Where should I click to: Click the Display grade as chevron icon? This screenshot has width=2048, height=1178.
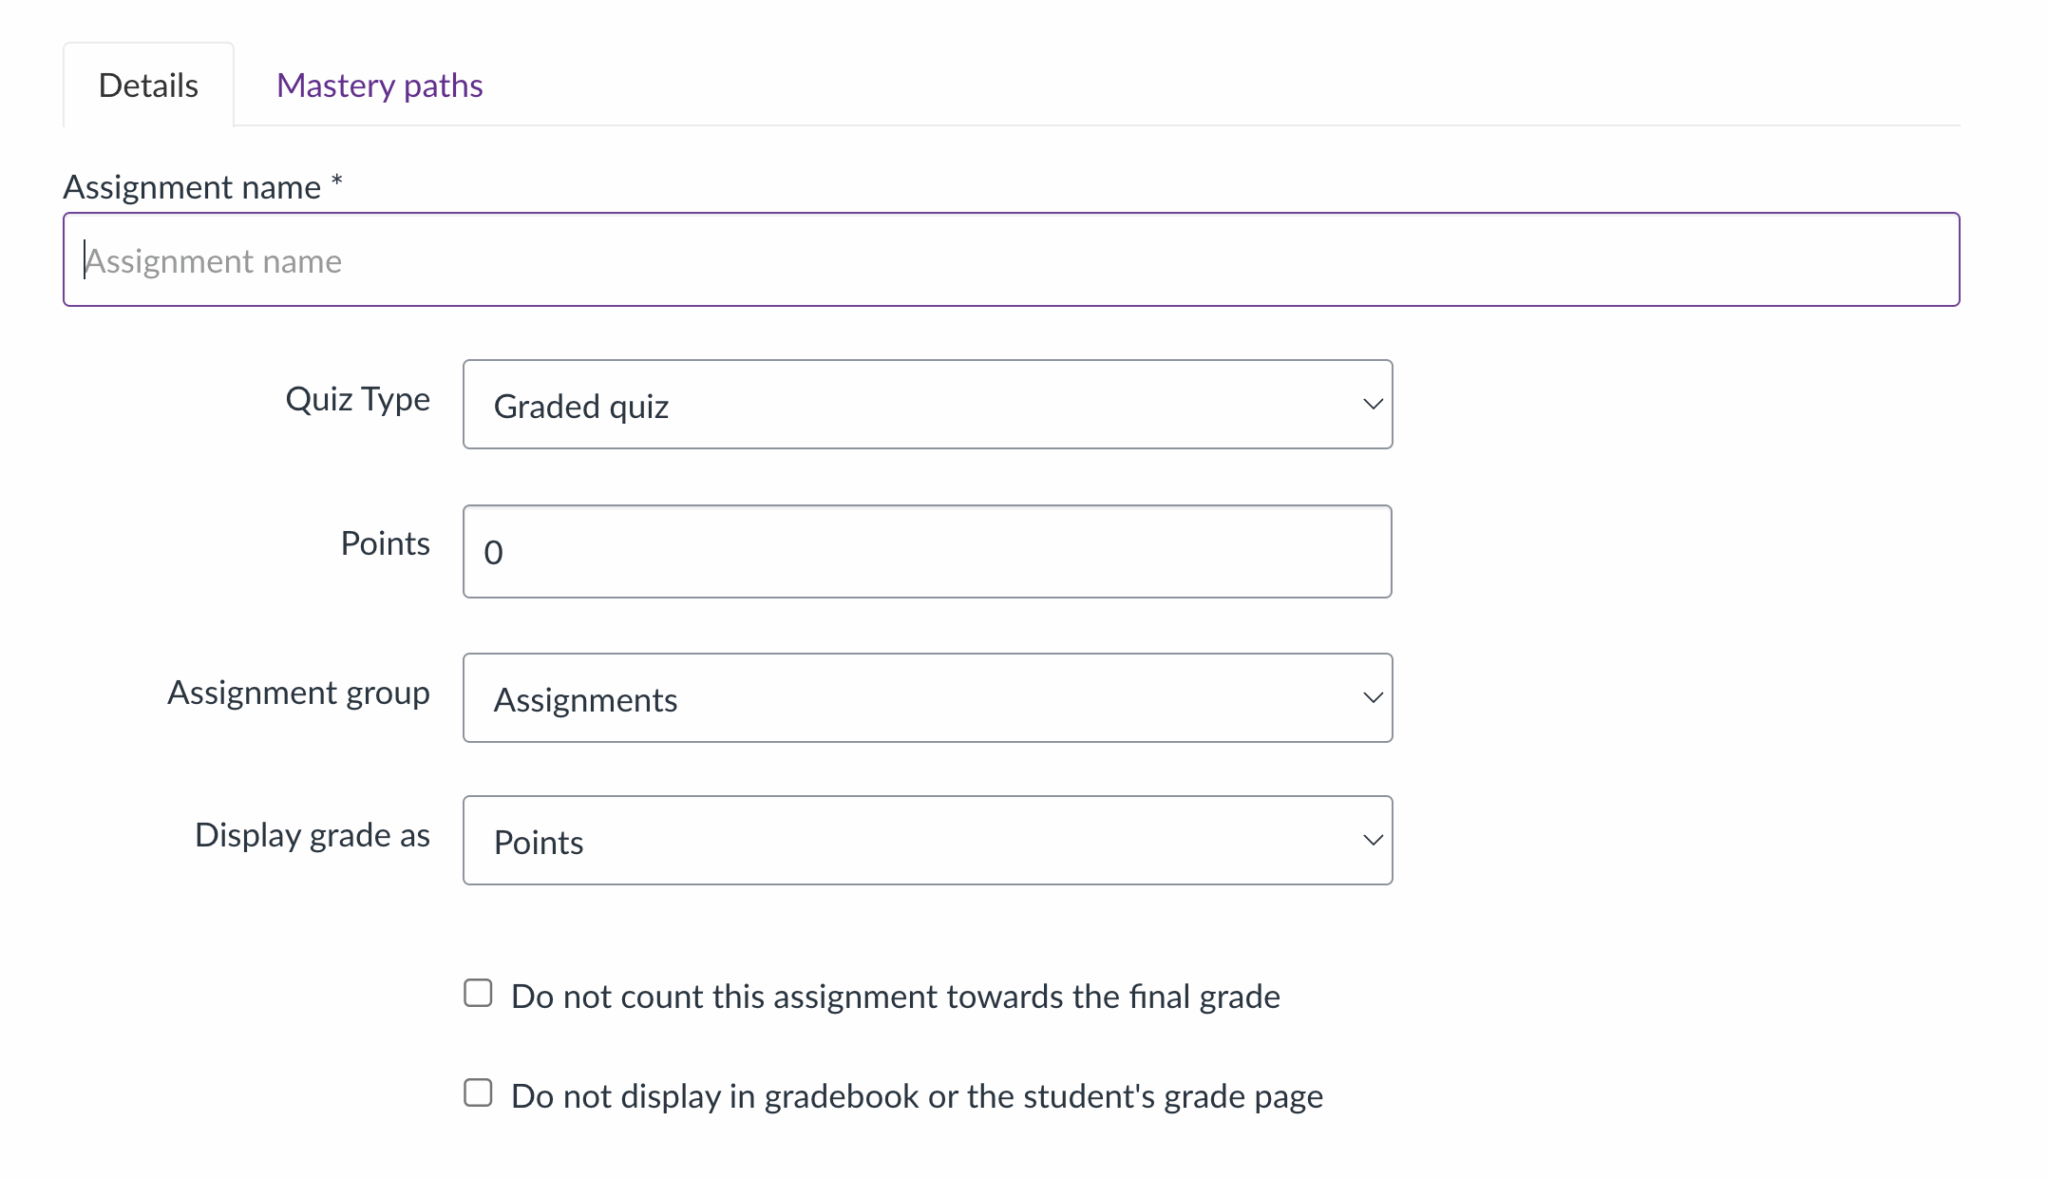pyautogui.click(x=1372, y=841)
